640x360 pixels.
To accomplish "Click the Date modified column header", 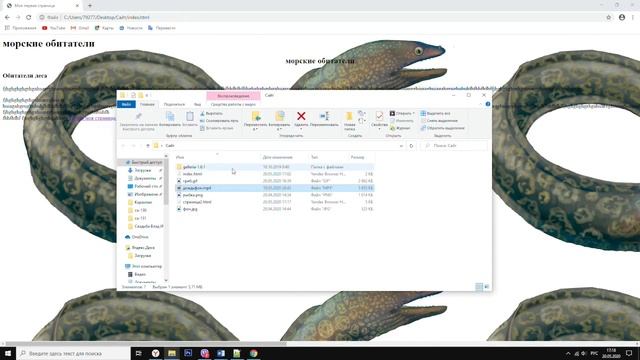I will click(278, 157).
